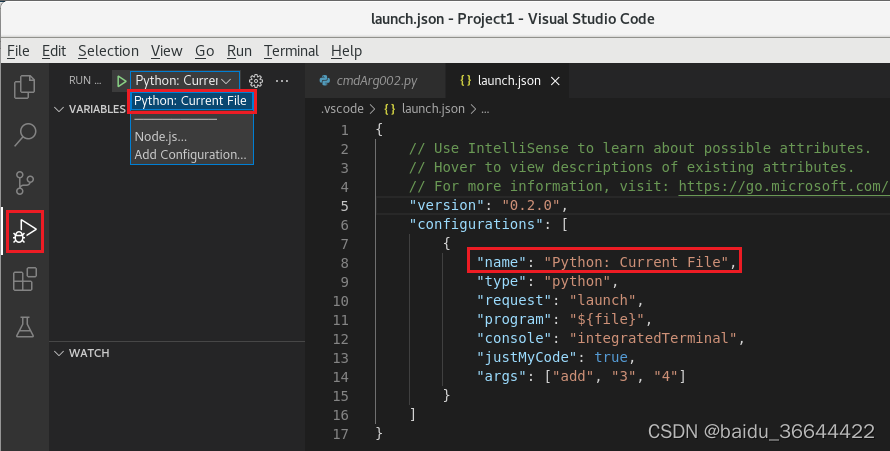Choose Add Configuration... from the list
This screenshot has height=451, width=890.
pyautogui.click(x=191, y=155)
